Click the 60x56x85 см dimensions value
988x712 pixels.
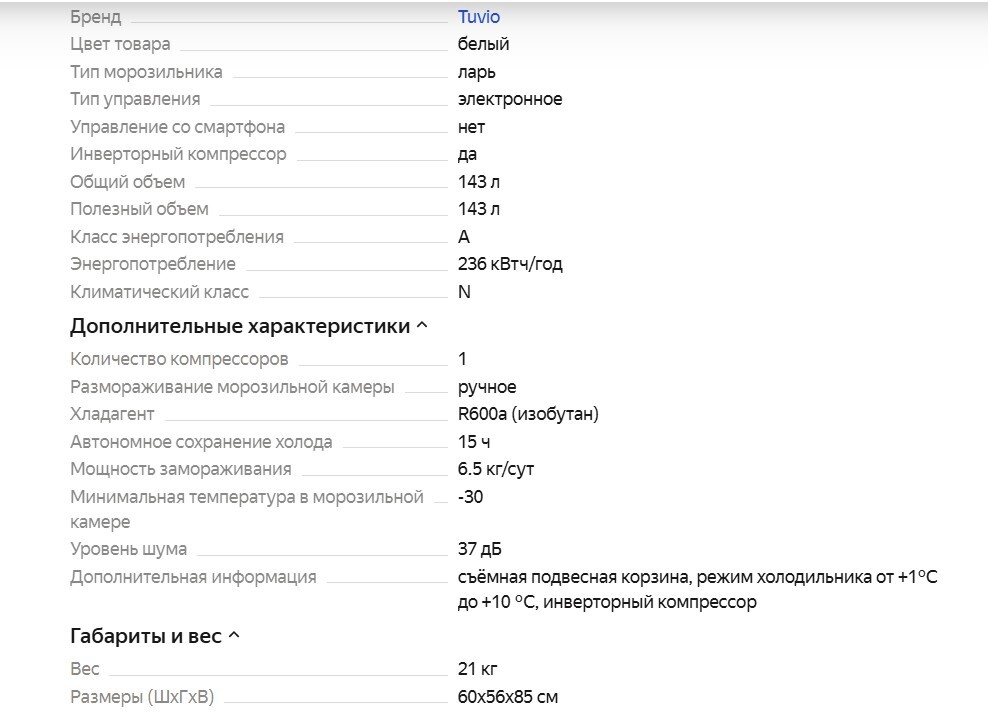pyautogui.click(x=507, y=697)
